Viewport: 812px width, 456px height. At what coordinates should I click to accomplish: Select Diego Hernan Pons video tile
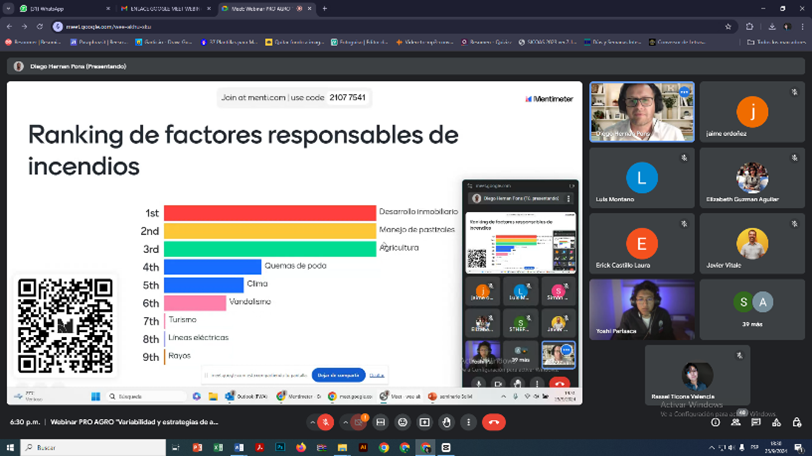642,112
